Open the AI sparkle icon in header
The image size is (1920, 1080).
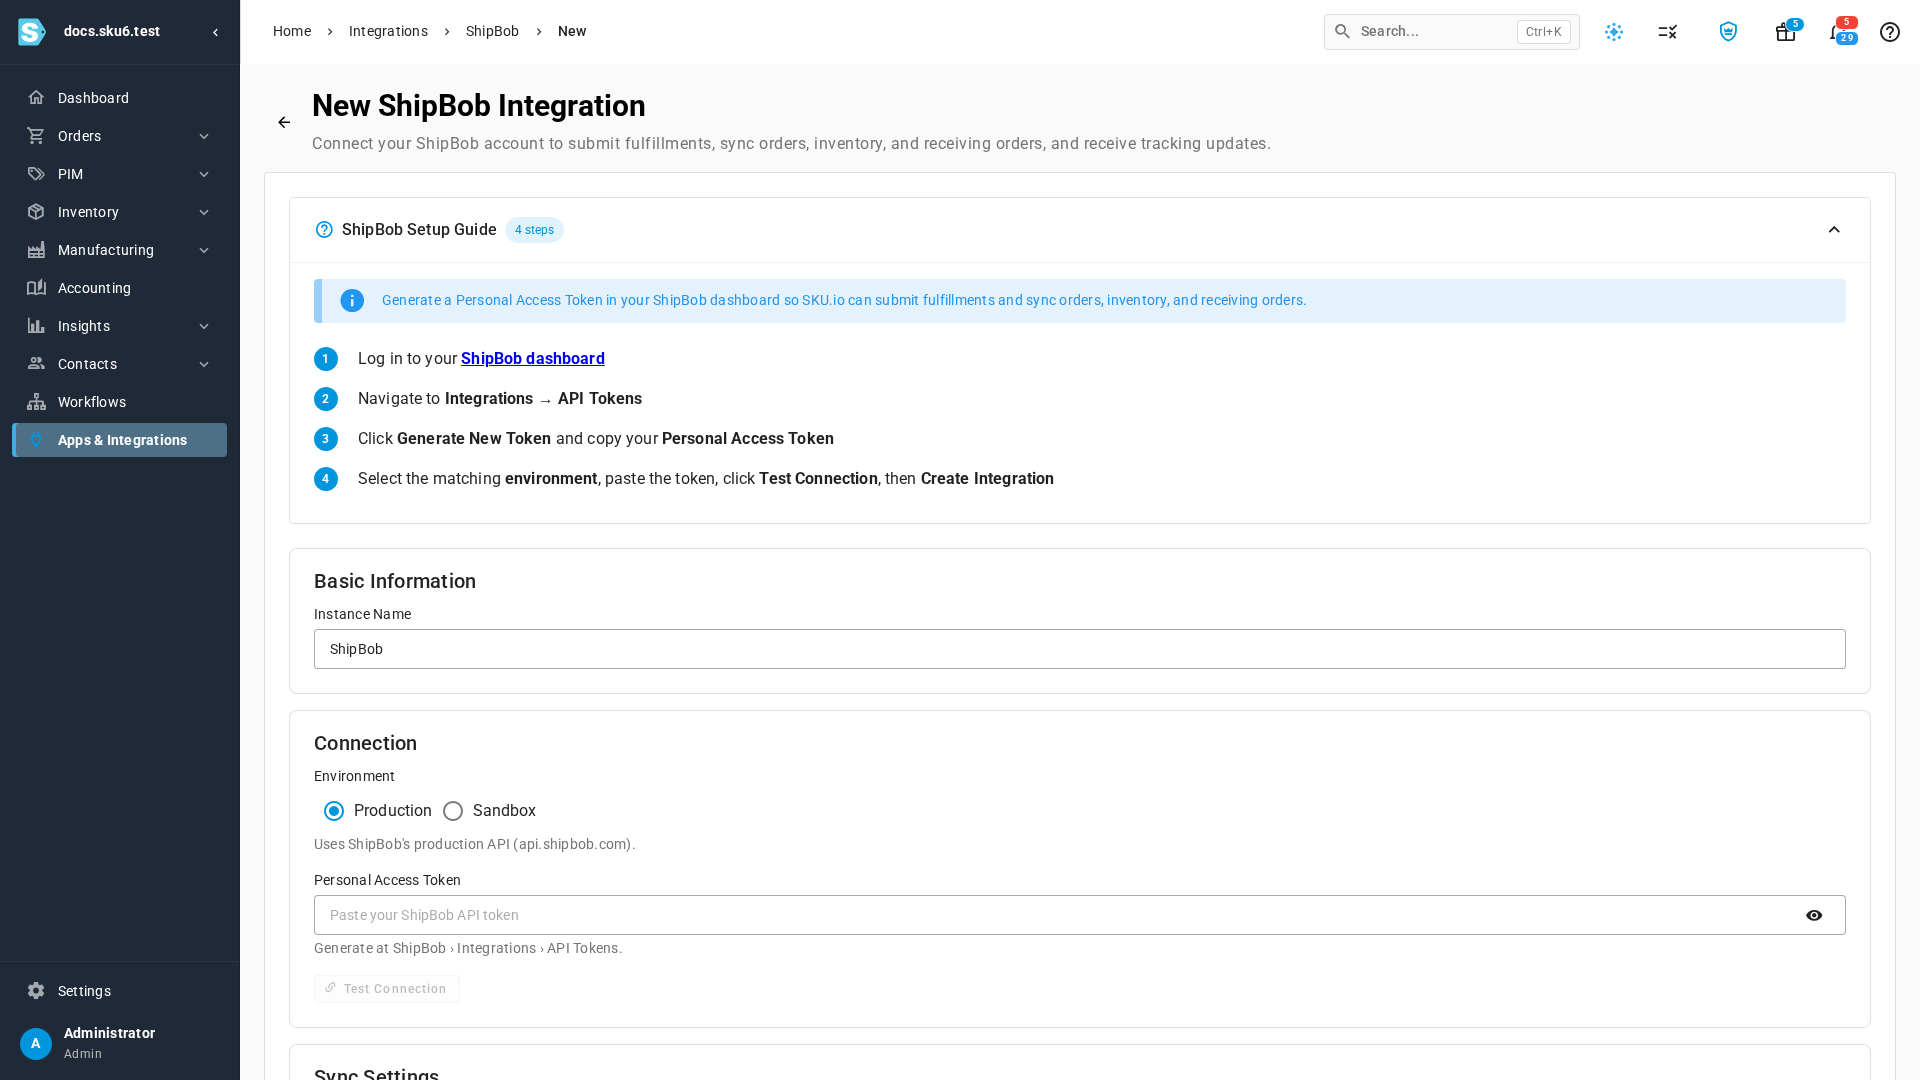pos(1614,32)
